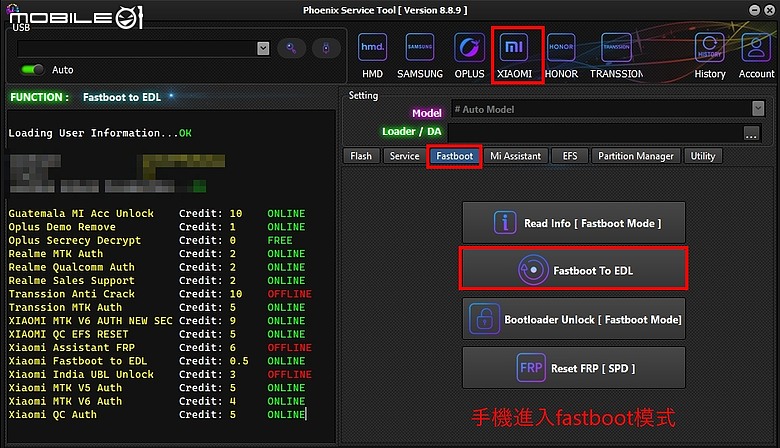780x448 pixels.
Task: Select 'XIAOMI MTK V6 AUTH NEW SEC' line
Action: (157, 321)
